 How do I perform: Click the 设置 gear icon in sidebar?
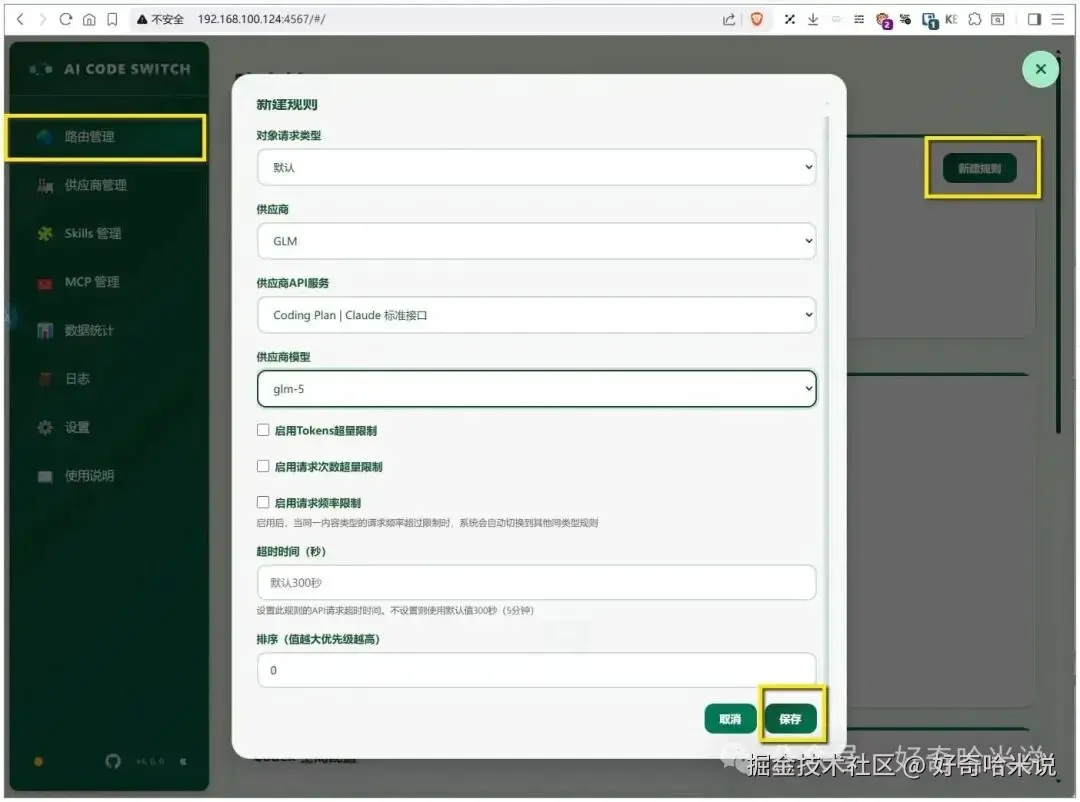[45, 428]
